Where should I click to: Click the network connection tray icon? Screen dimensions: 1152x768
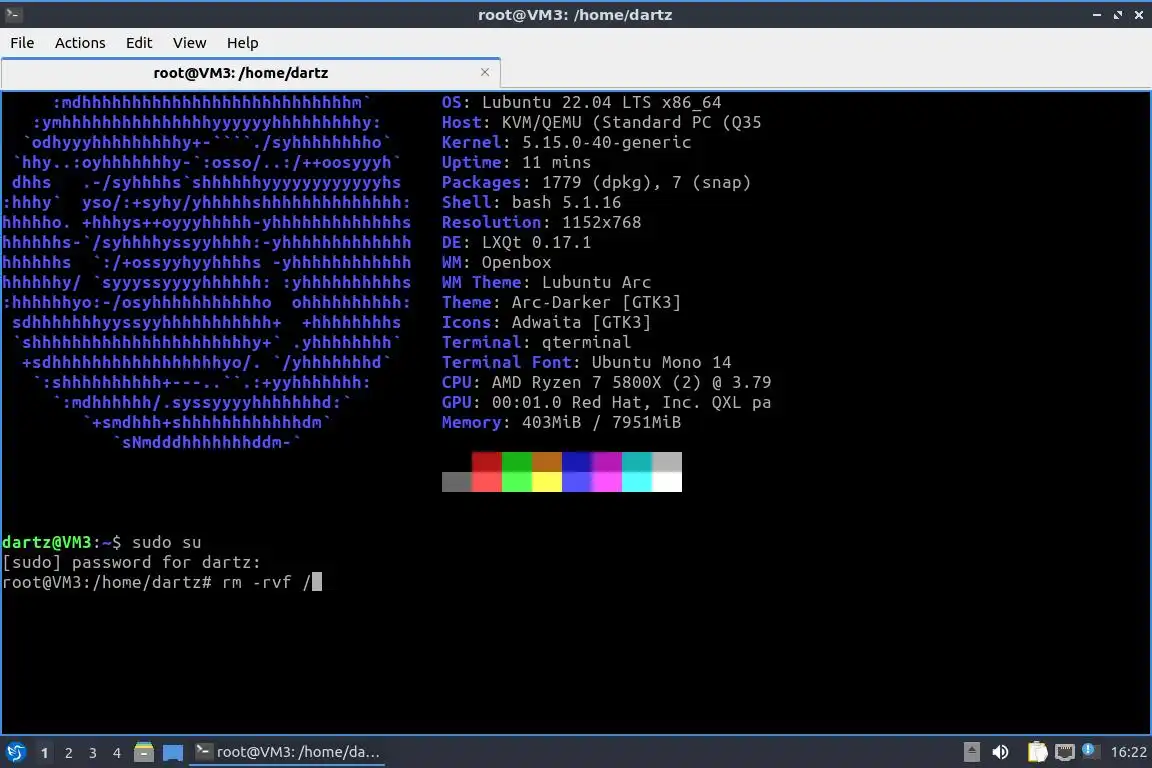1065,752
